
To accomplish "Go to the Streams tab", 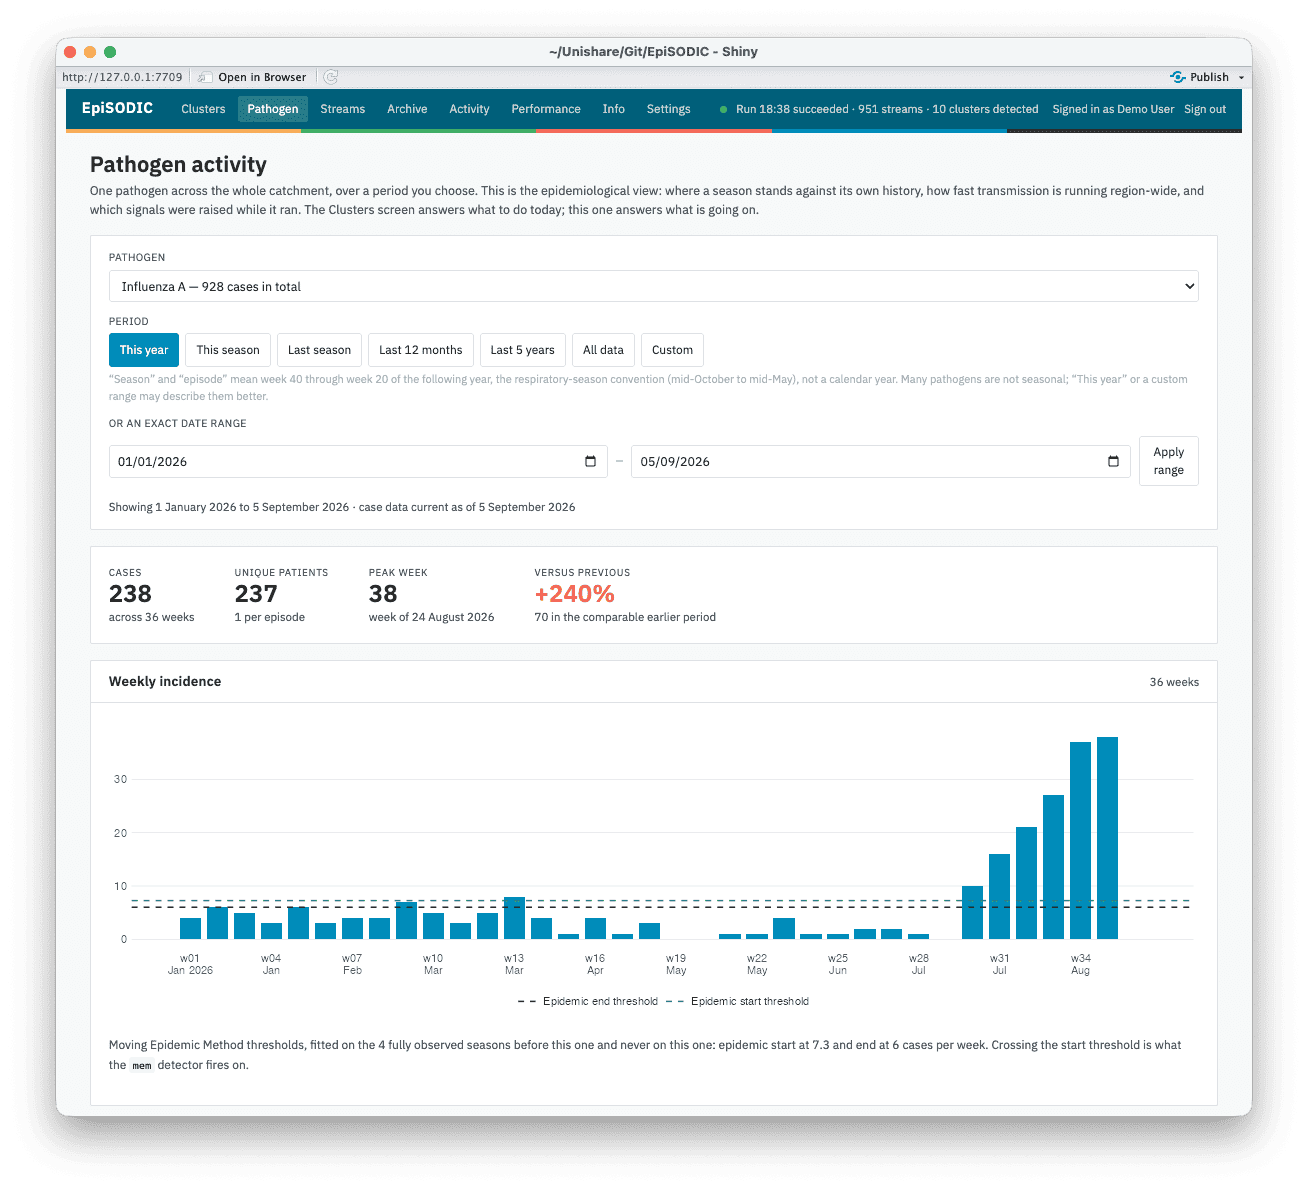I will pos(343,109).
